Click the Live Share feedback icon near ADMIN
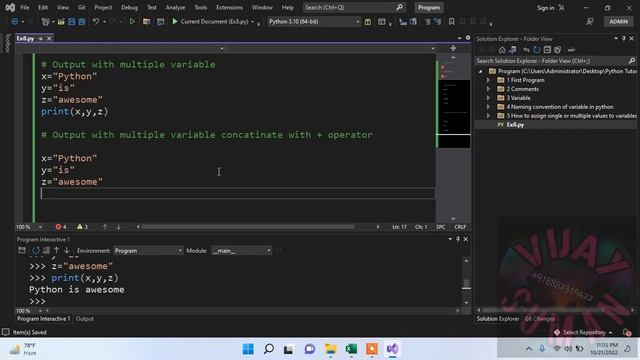The height and width of the screenshot is (360, 640). click(590, 22)
